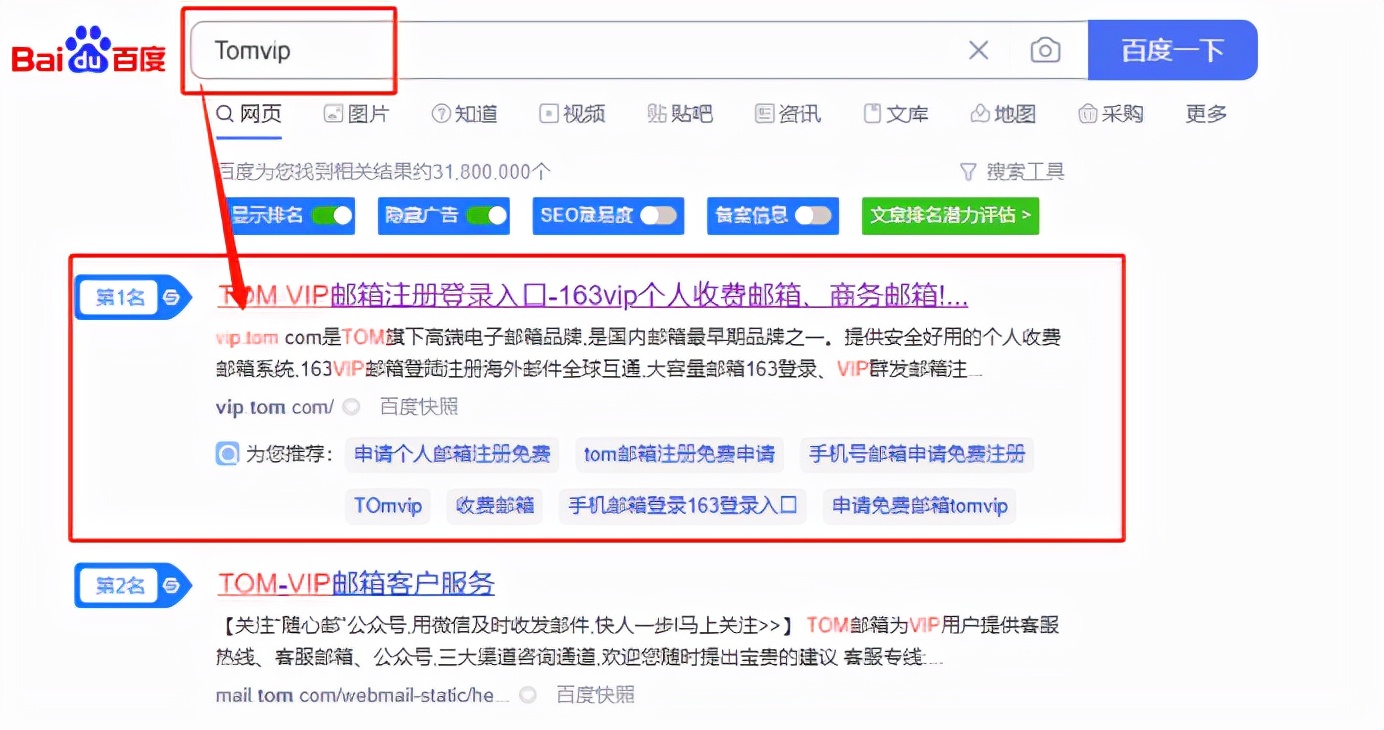Click 文章排名潜力评估 green button
Viewport: 1384px width, 730px height.
tap(950, 215)
